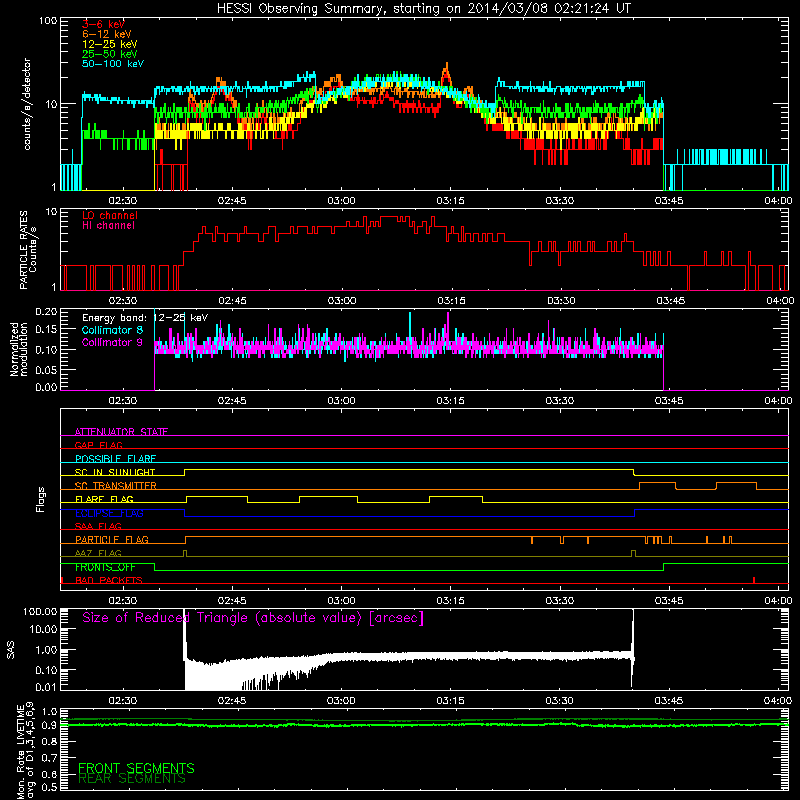Click 03:15 time label under counts panel
This screenshot has height=800, width=800.
pos(451,201)
